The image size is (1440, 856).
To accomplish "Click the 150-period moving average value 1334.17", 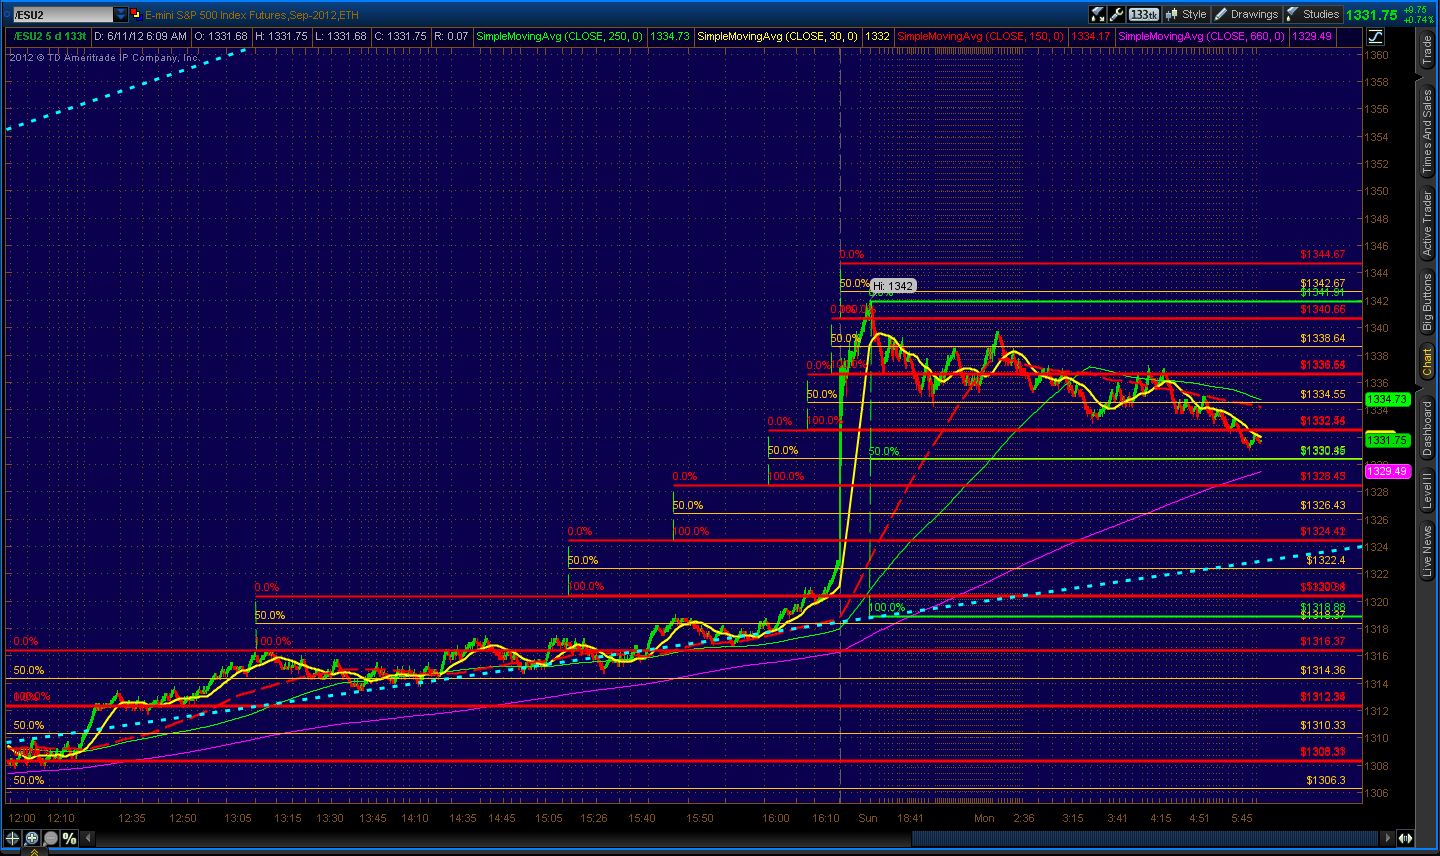I will [1090, 36].
